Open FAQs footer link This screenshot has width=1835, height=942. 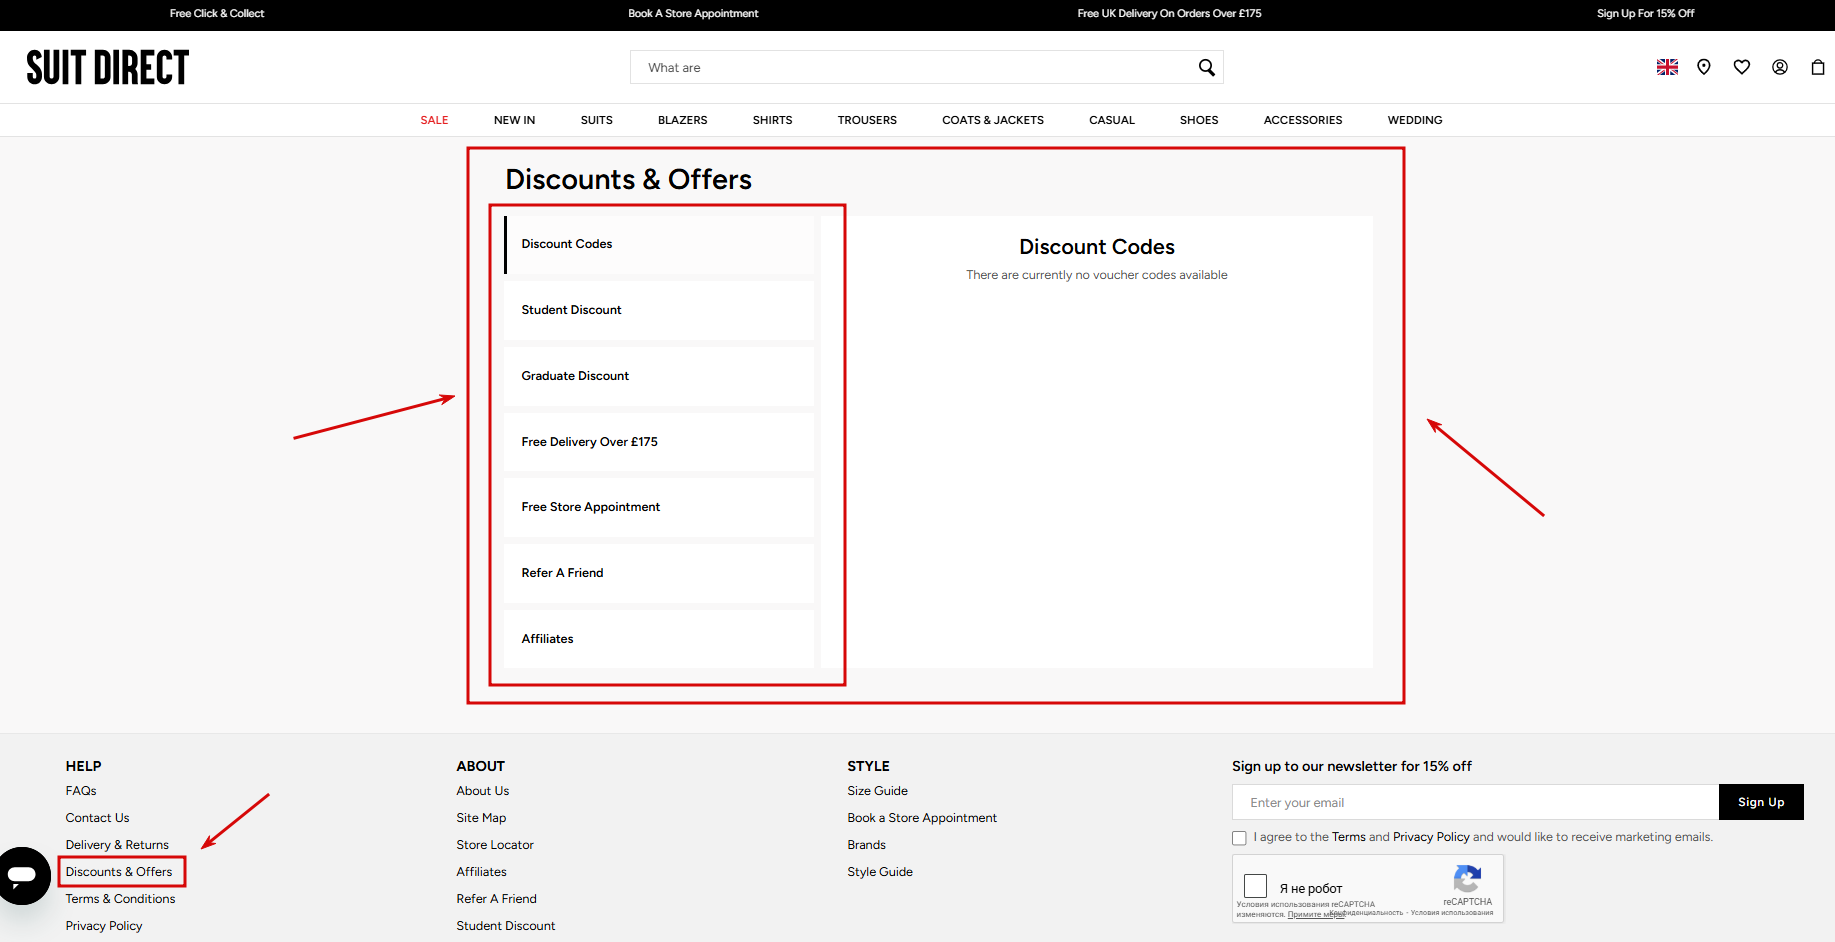point(81,791)
